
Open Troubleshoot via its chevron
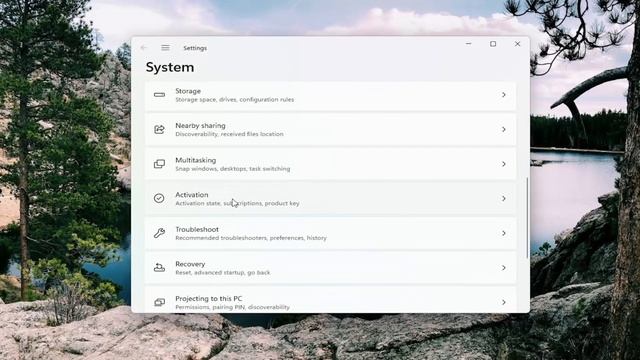point(504,233)
